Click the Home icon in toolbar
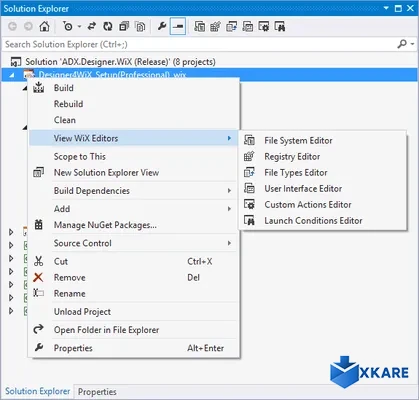 pyautogui.click(x=44, y=26)
